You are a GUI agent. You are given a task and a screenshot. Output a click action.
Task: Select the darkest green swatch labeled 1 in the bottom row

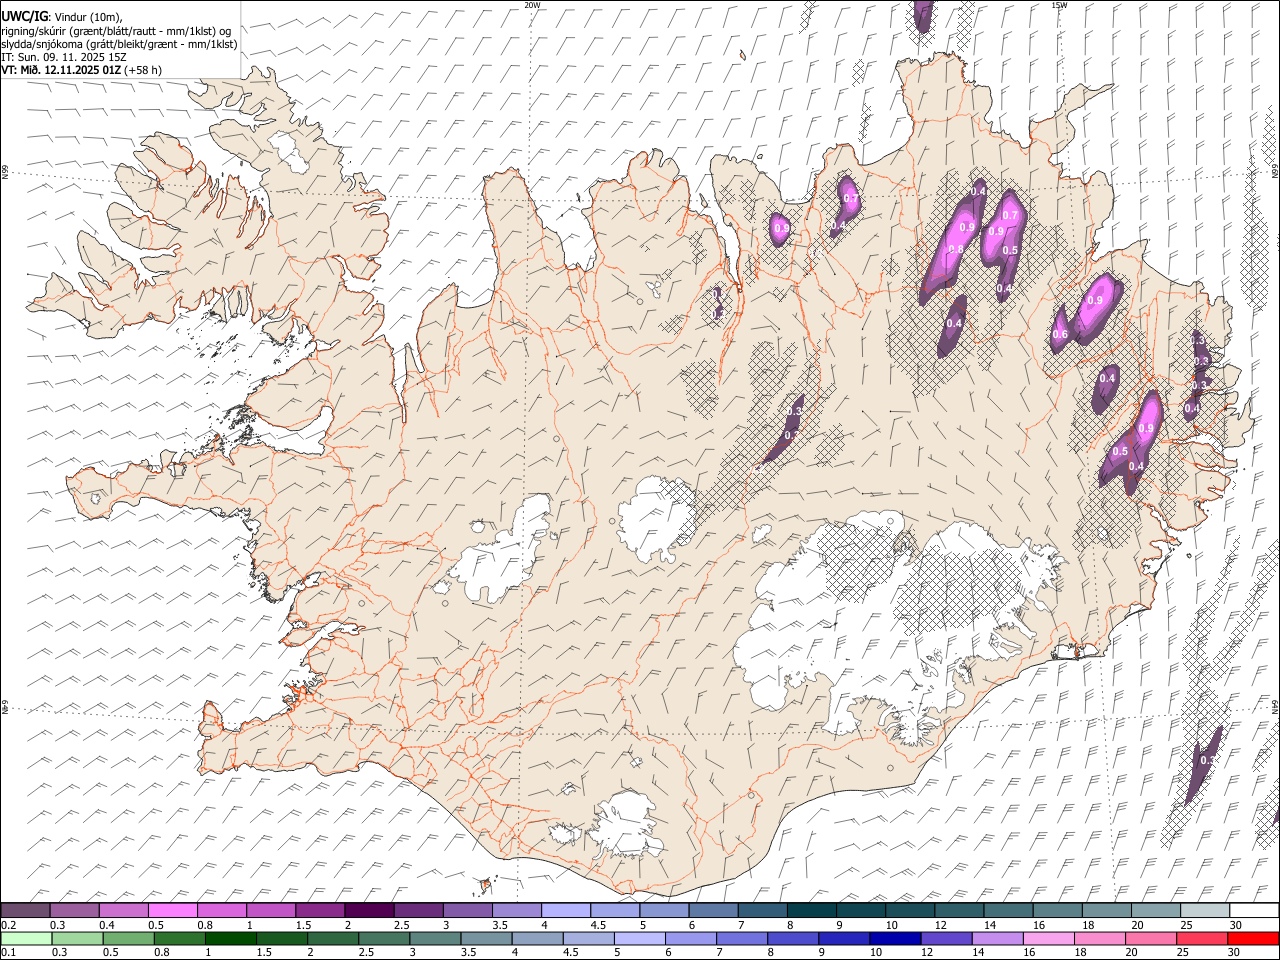[230, 938]
